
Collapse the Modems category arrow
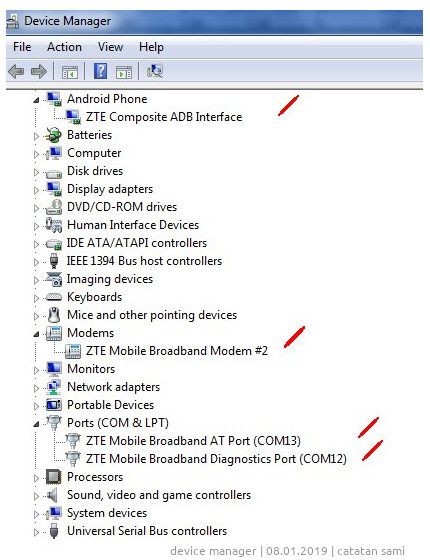click(x=36, y=334)
